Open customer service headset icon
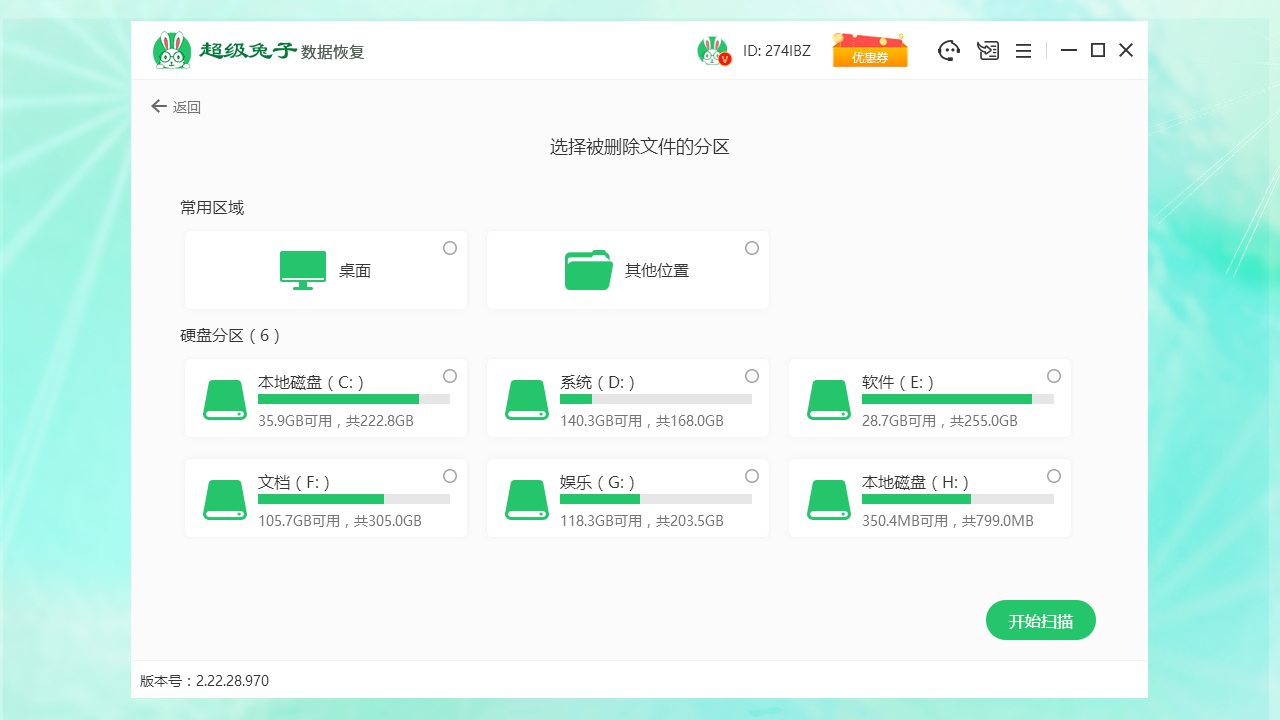This screenshot has width=1280, height=720. [x=949, y=50]
